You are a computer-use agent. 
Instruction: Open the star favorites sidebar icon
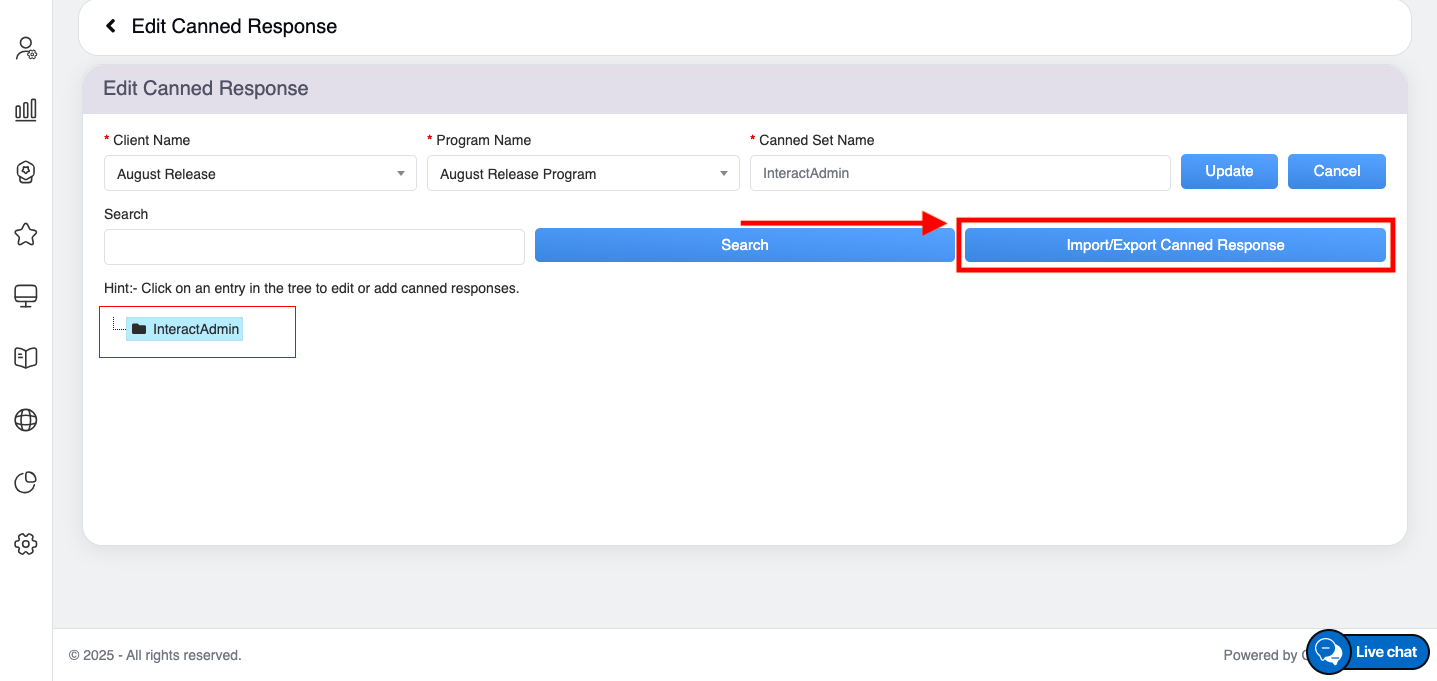pos(26,234)
